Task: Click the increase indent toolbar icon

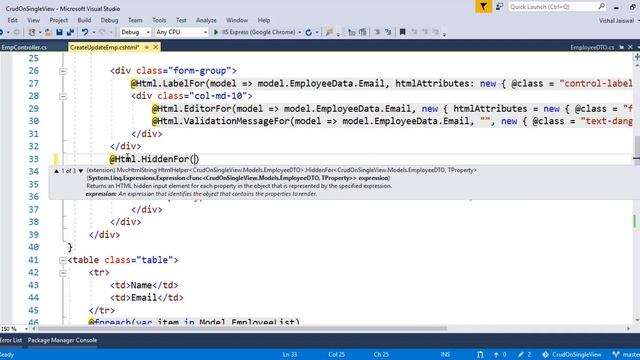Action: [362, 32]
